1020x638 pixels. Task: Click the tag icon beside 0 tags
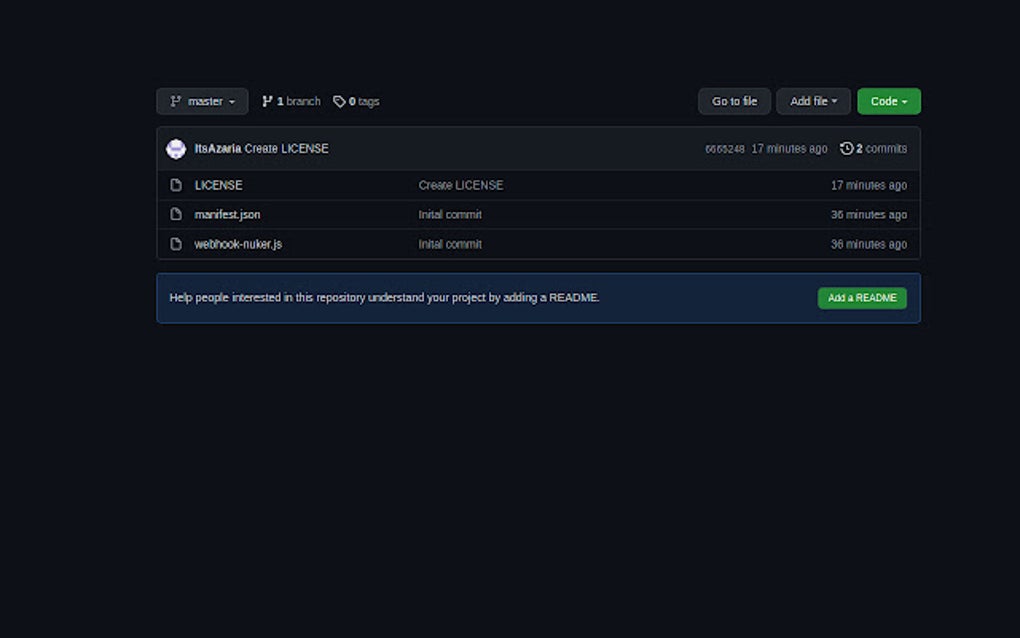coord(340,101)
